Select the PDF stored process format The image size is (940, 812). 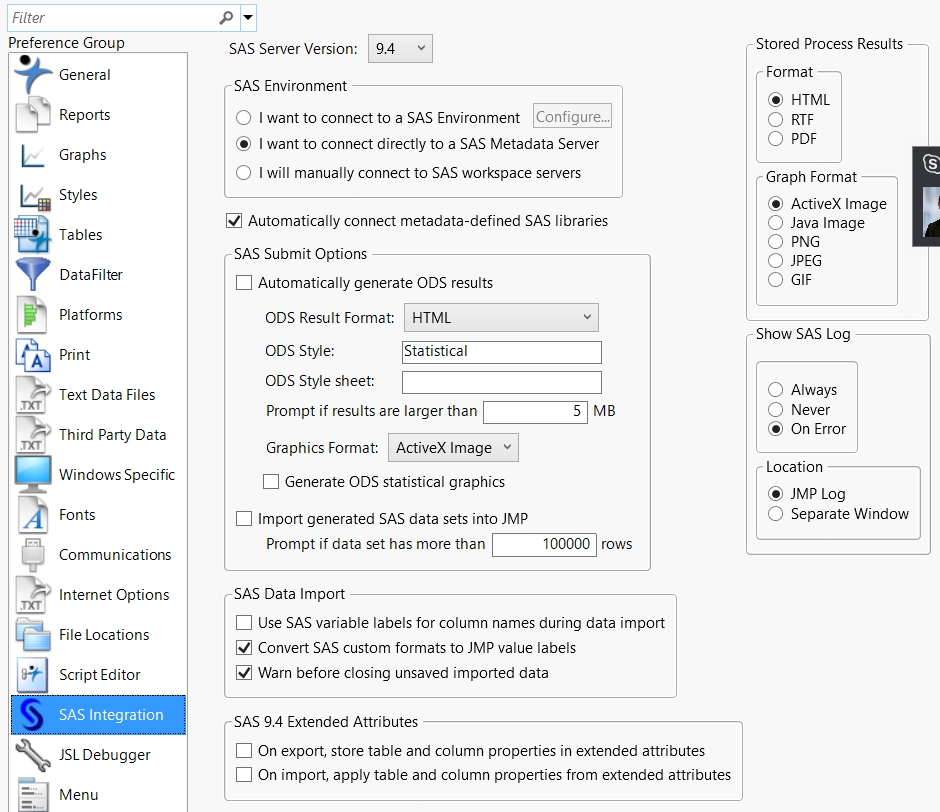point(776,139)
